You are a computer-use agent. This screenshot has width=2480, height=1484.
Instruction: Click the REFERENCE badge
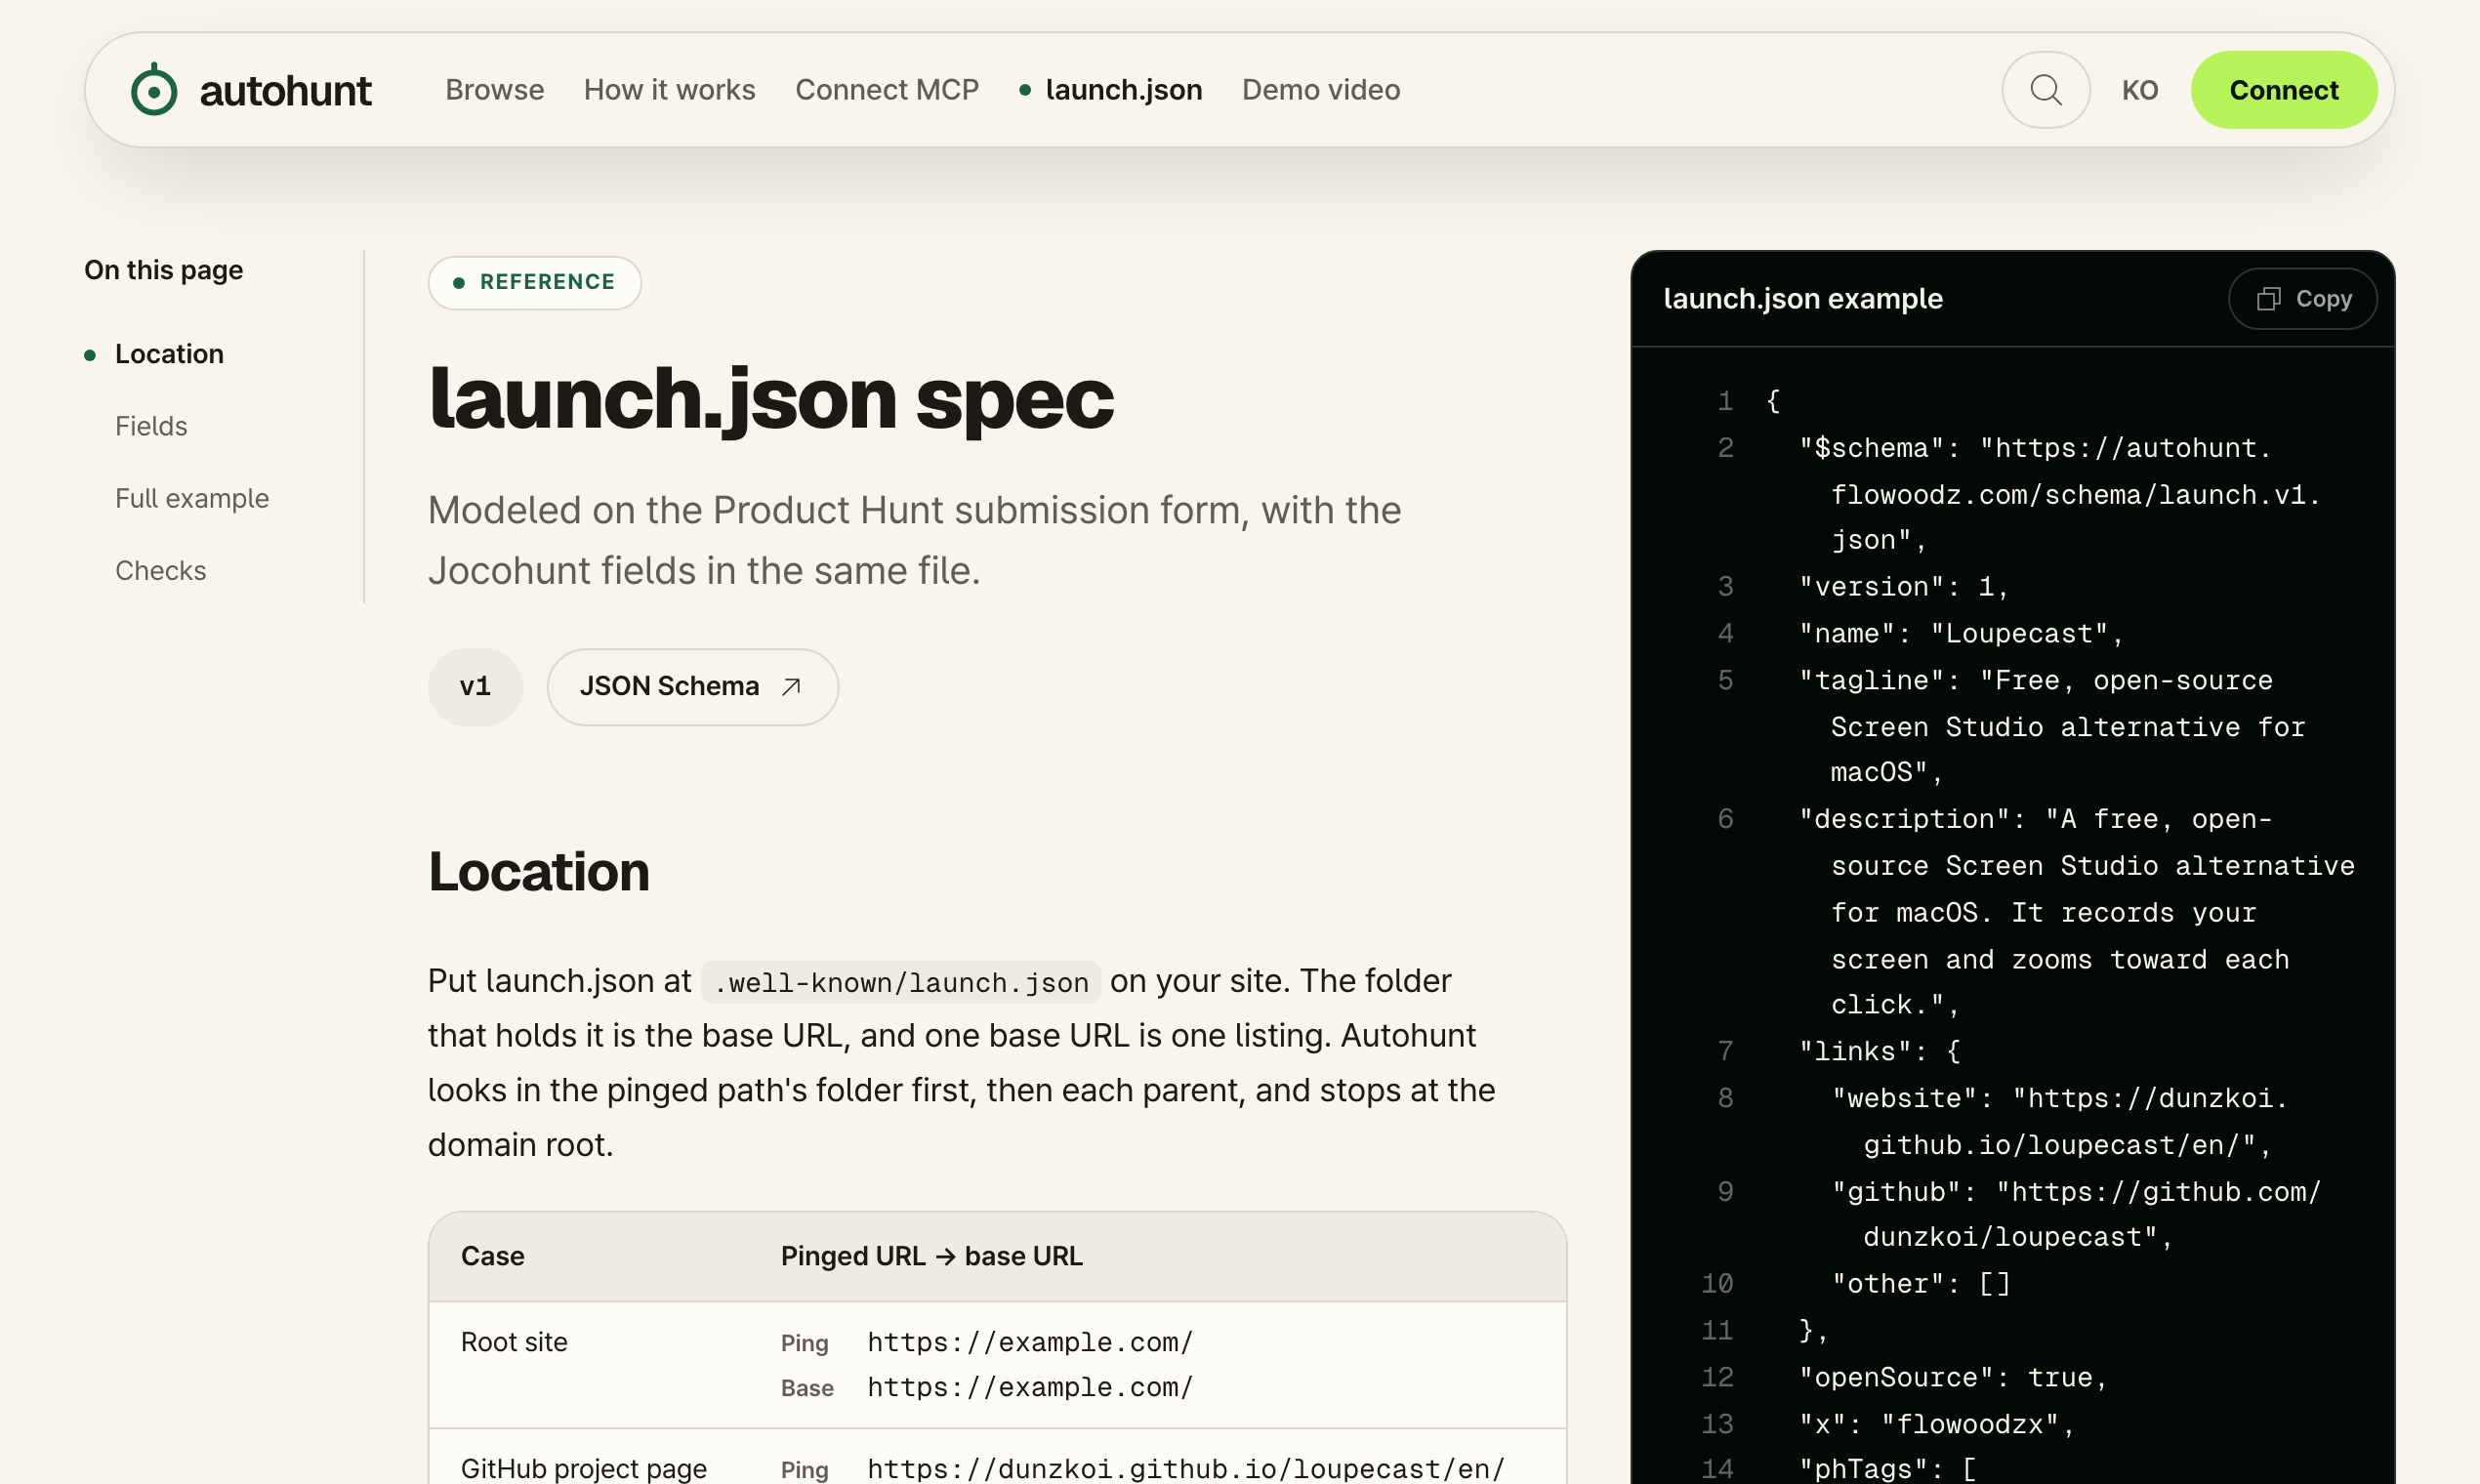pyautogui.click(x=535, y=282)
